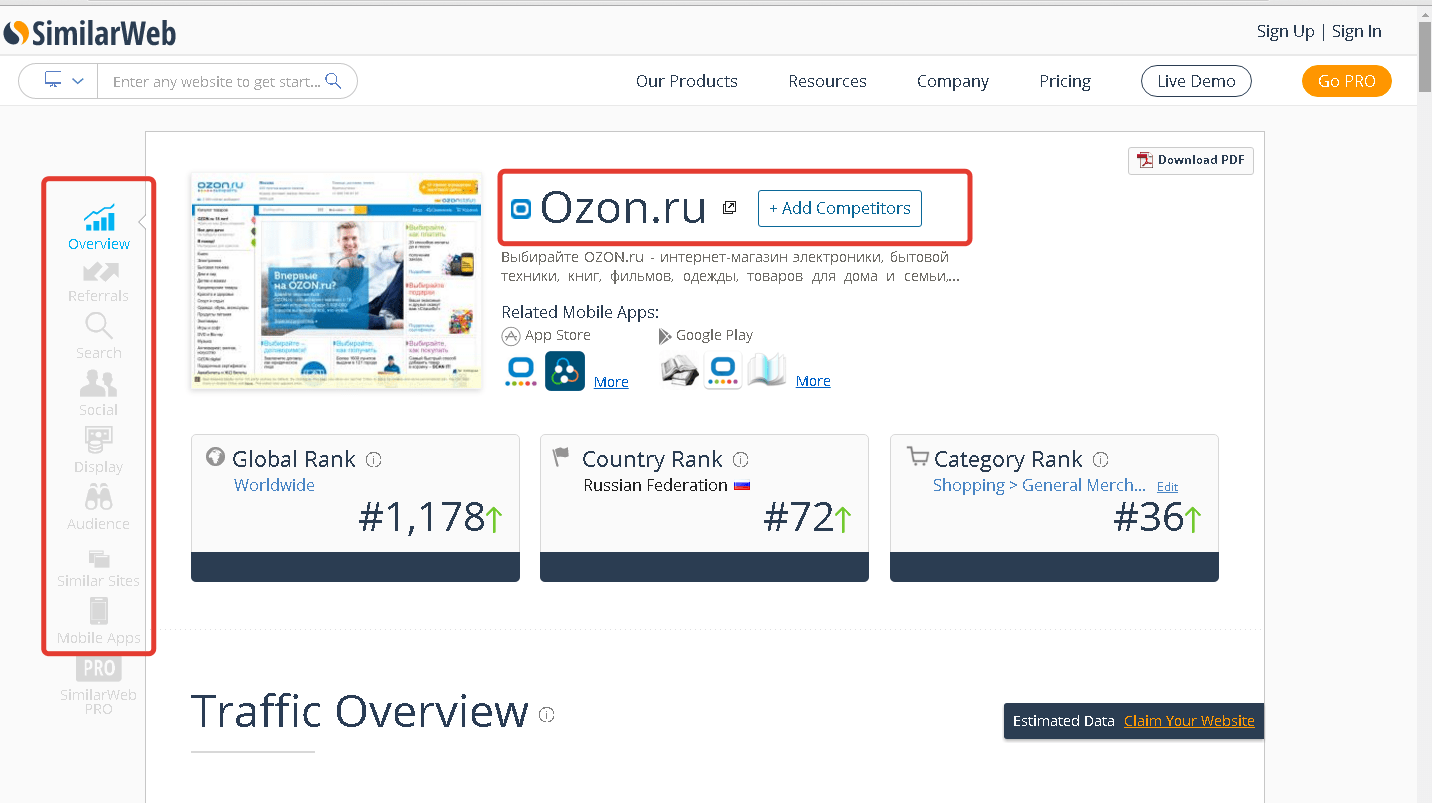Go to the Social sidebar section
This screenshot has height=803, width=1432.
pyautogui.click(x=99, y=392)
